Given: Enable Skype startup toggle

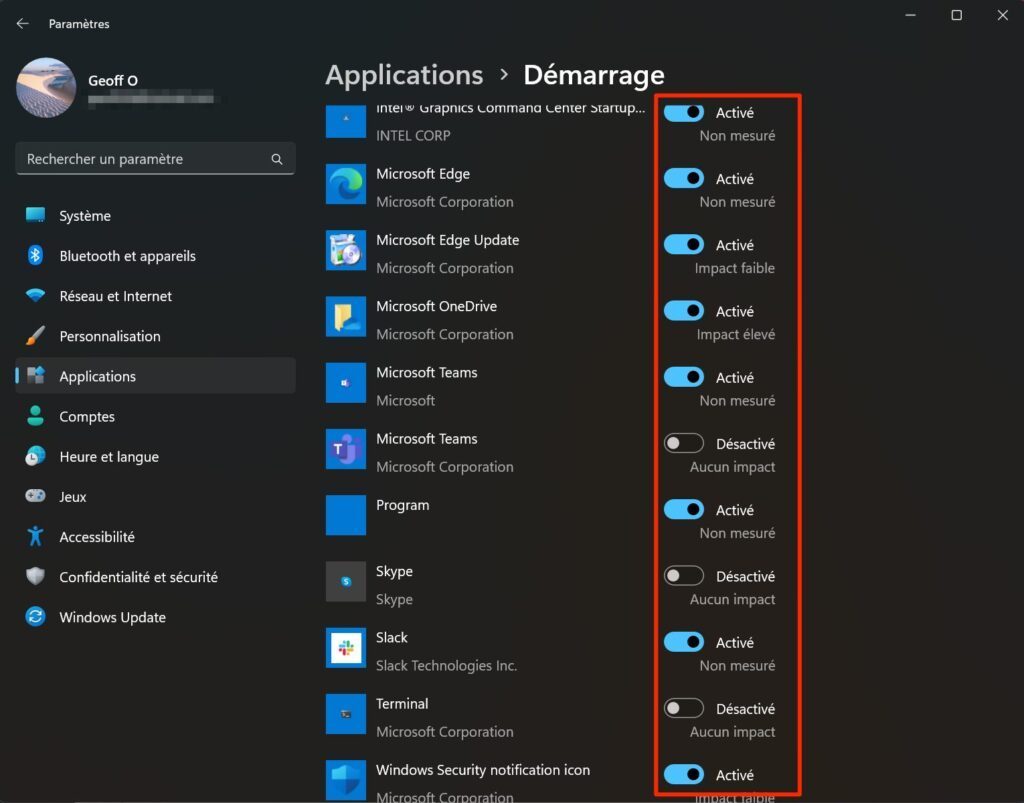Looking at the screenshot, I should (684, 576).
